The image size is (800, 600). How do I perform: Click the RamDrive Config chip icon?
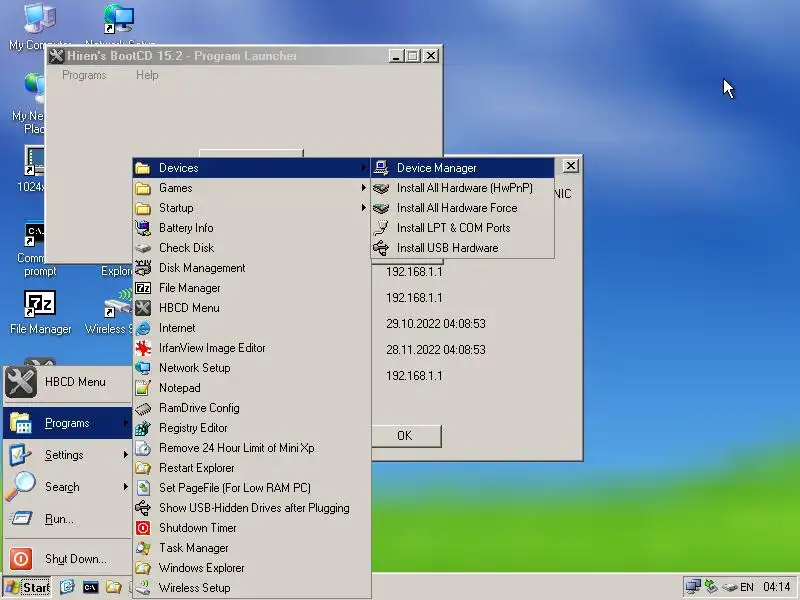coord(143,408)
